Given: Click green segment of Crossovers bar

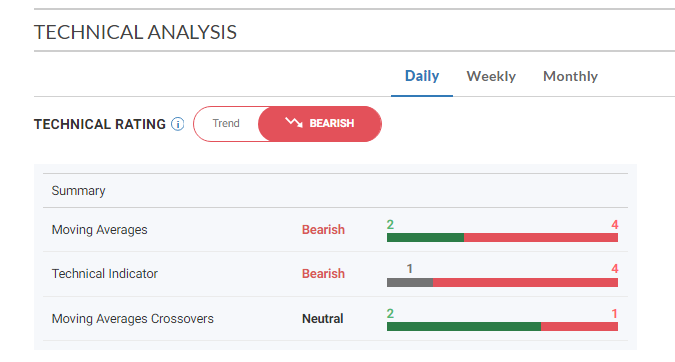Looking at the screenshot, I should tap(464, 327).
